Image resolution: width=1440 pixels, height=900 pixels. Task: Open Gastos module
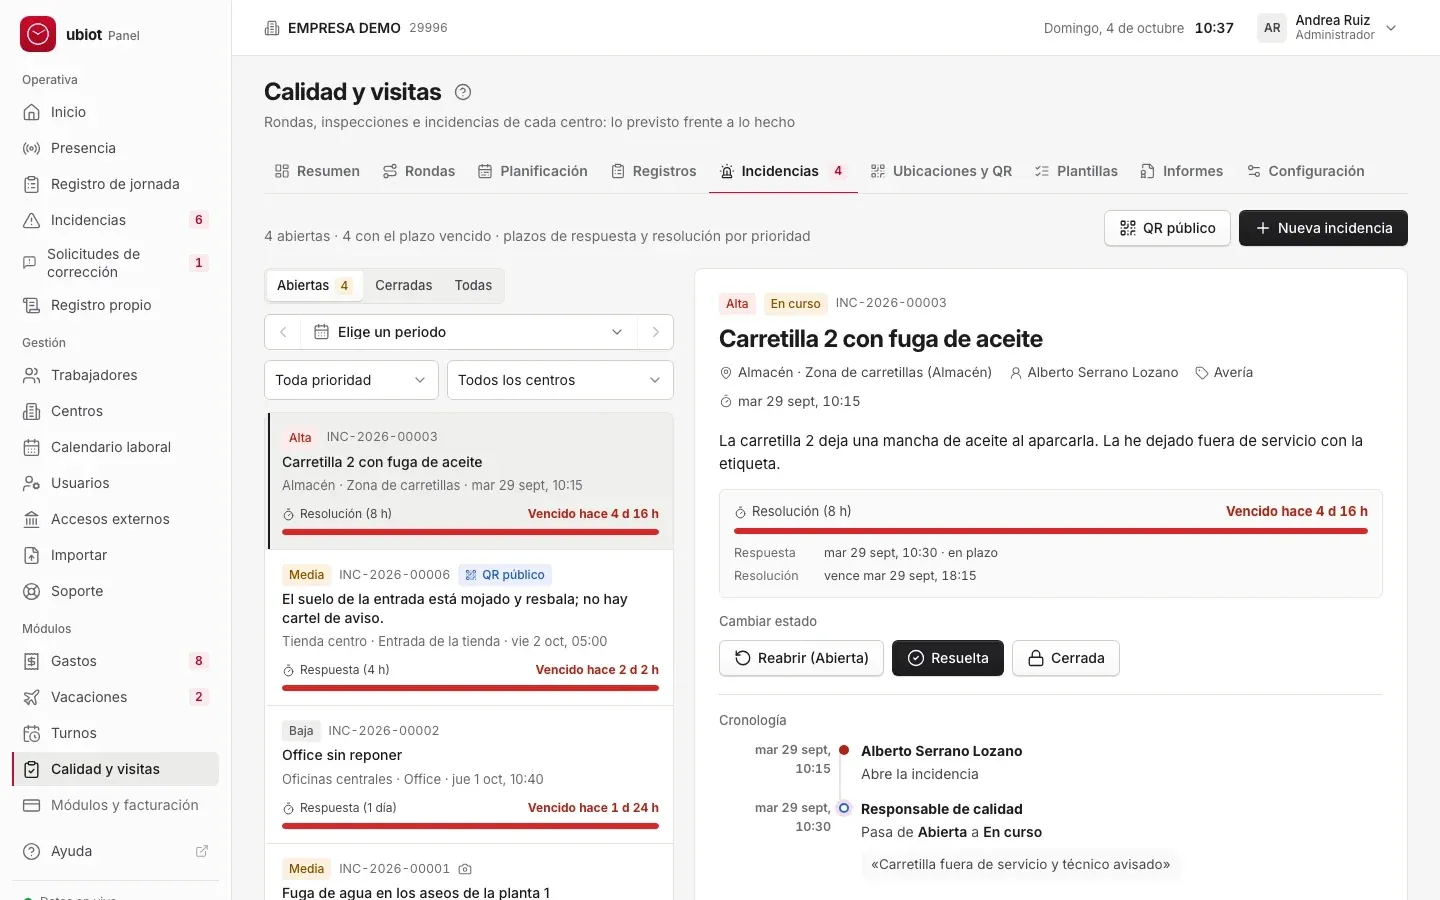point(115,661)
